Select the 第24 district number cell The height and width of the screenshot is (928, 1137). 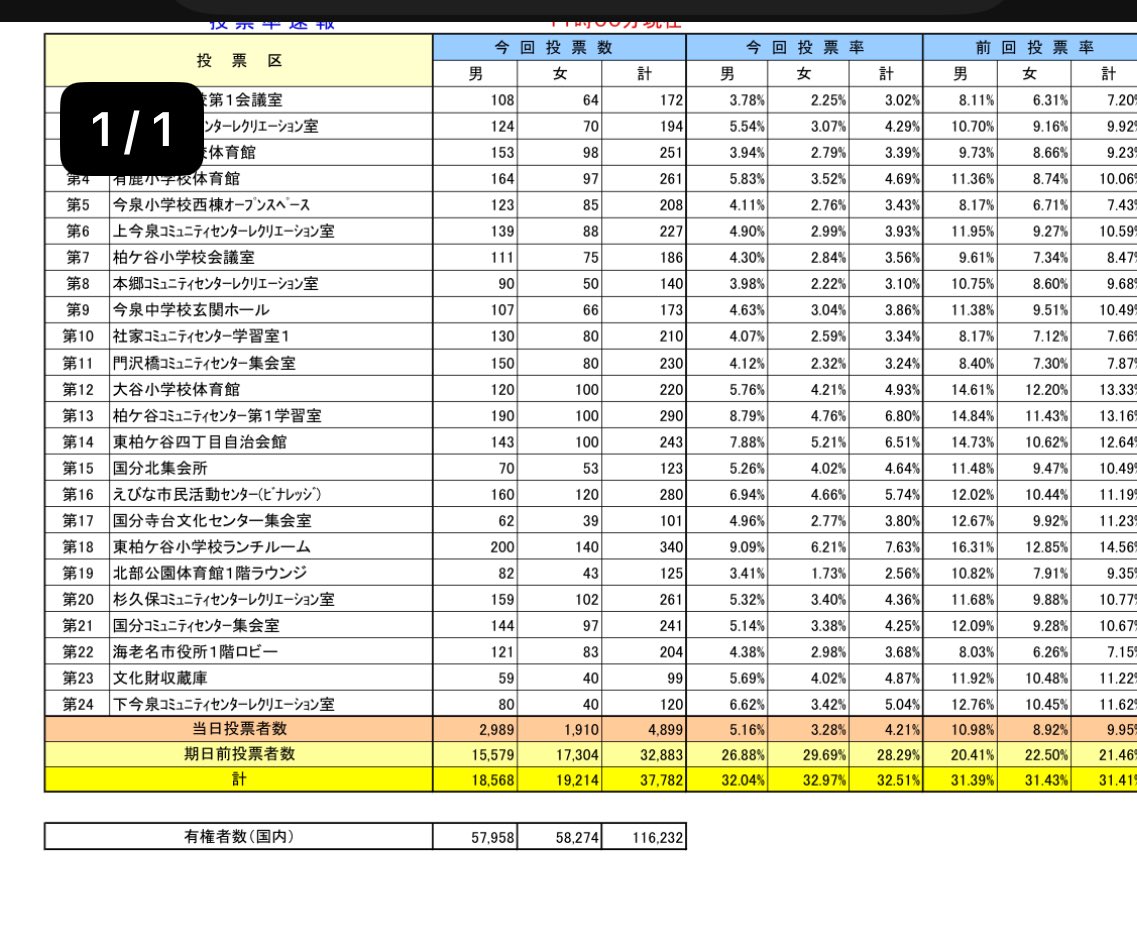78,704
